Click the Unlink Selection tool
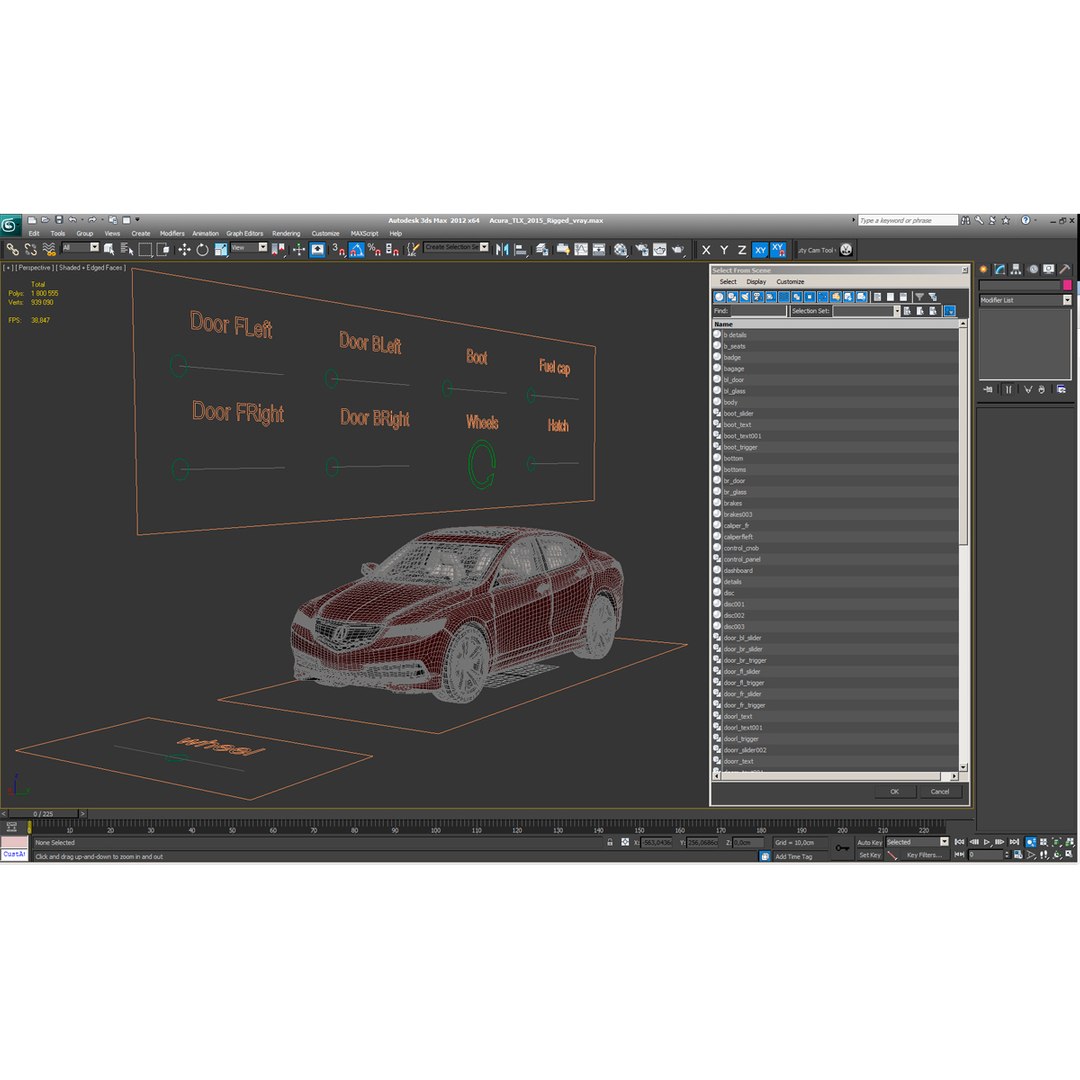Screen dimensions: 1080x1080 point(30,249)
